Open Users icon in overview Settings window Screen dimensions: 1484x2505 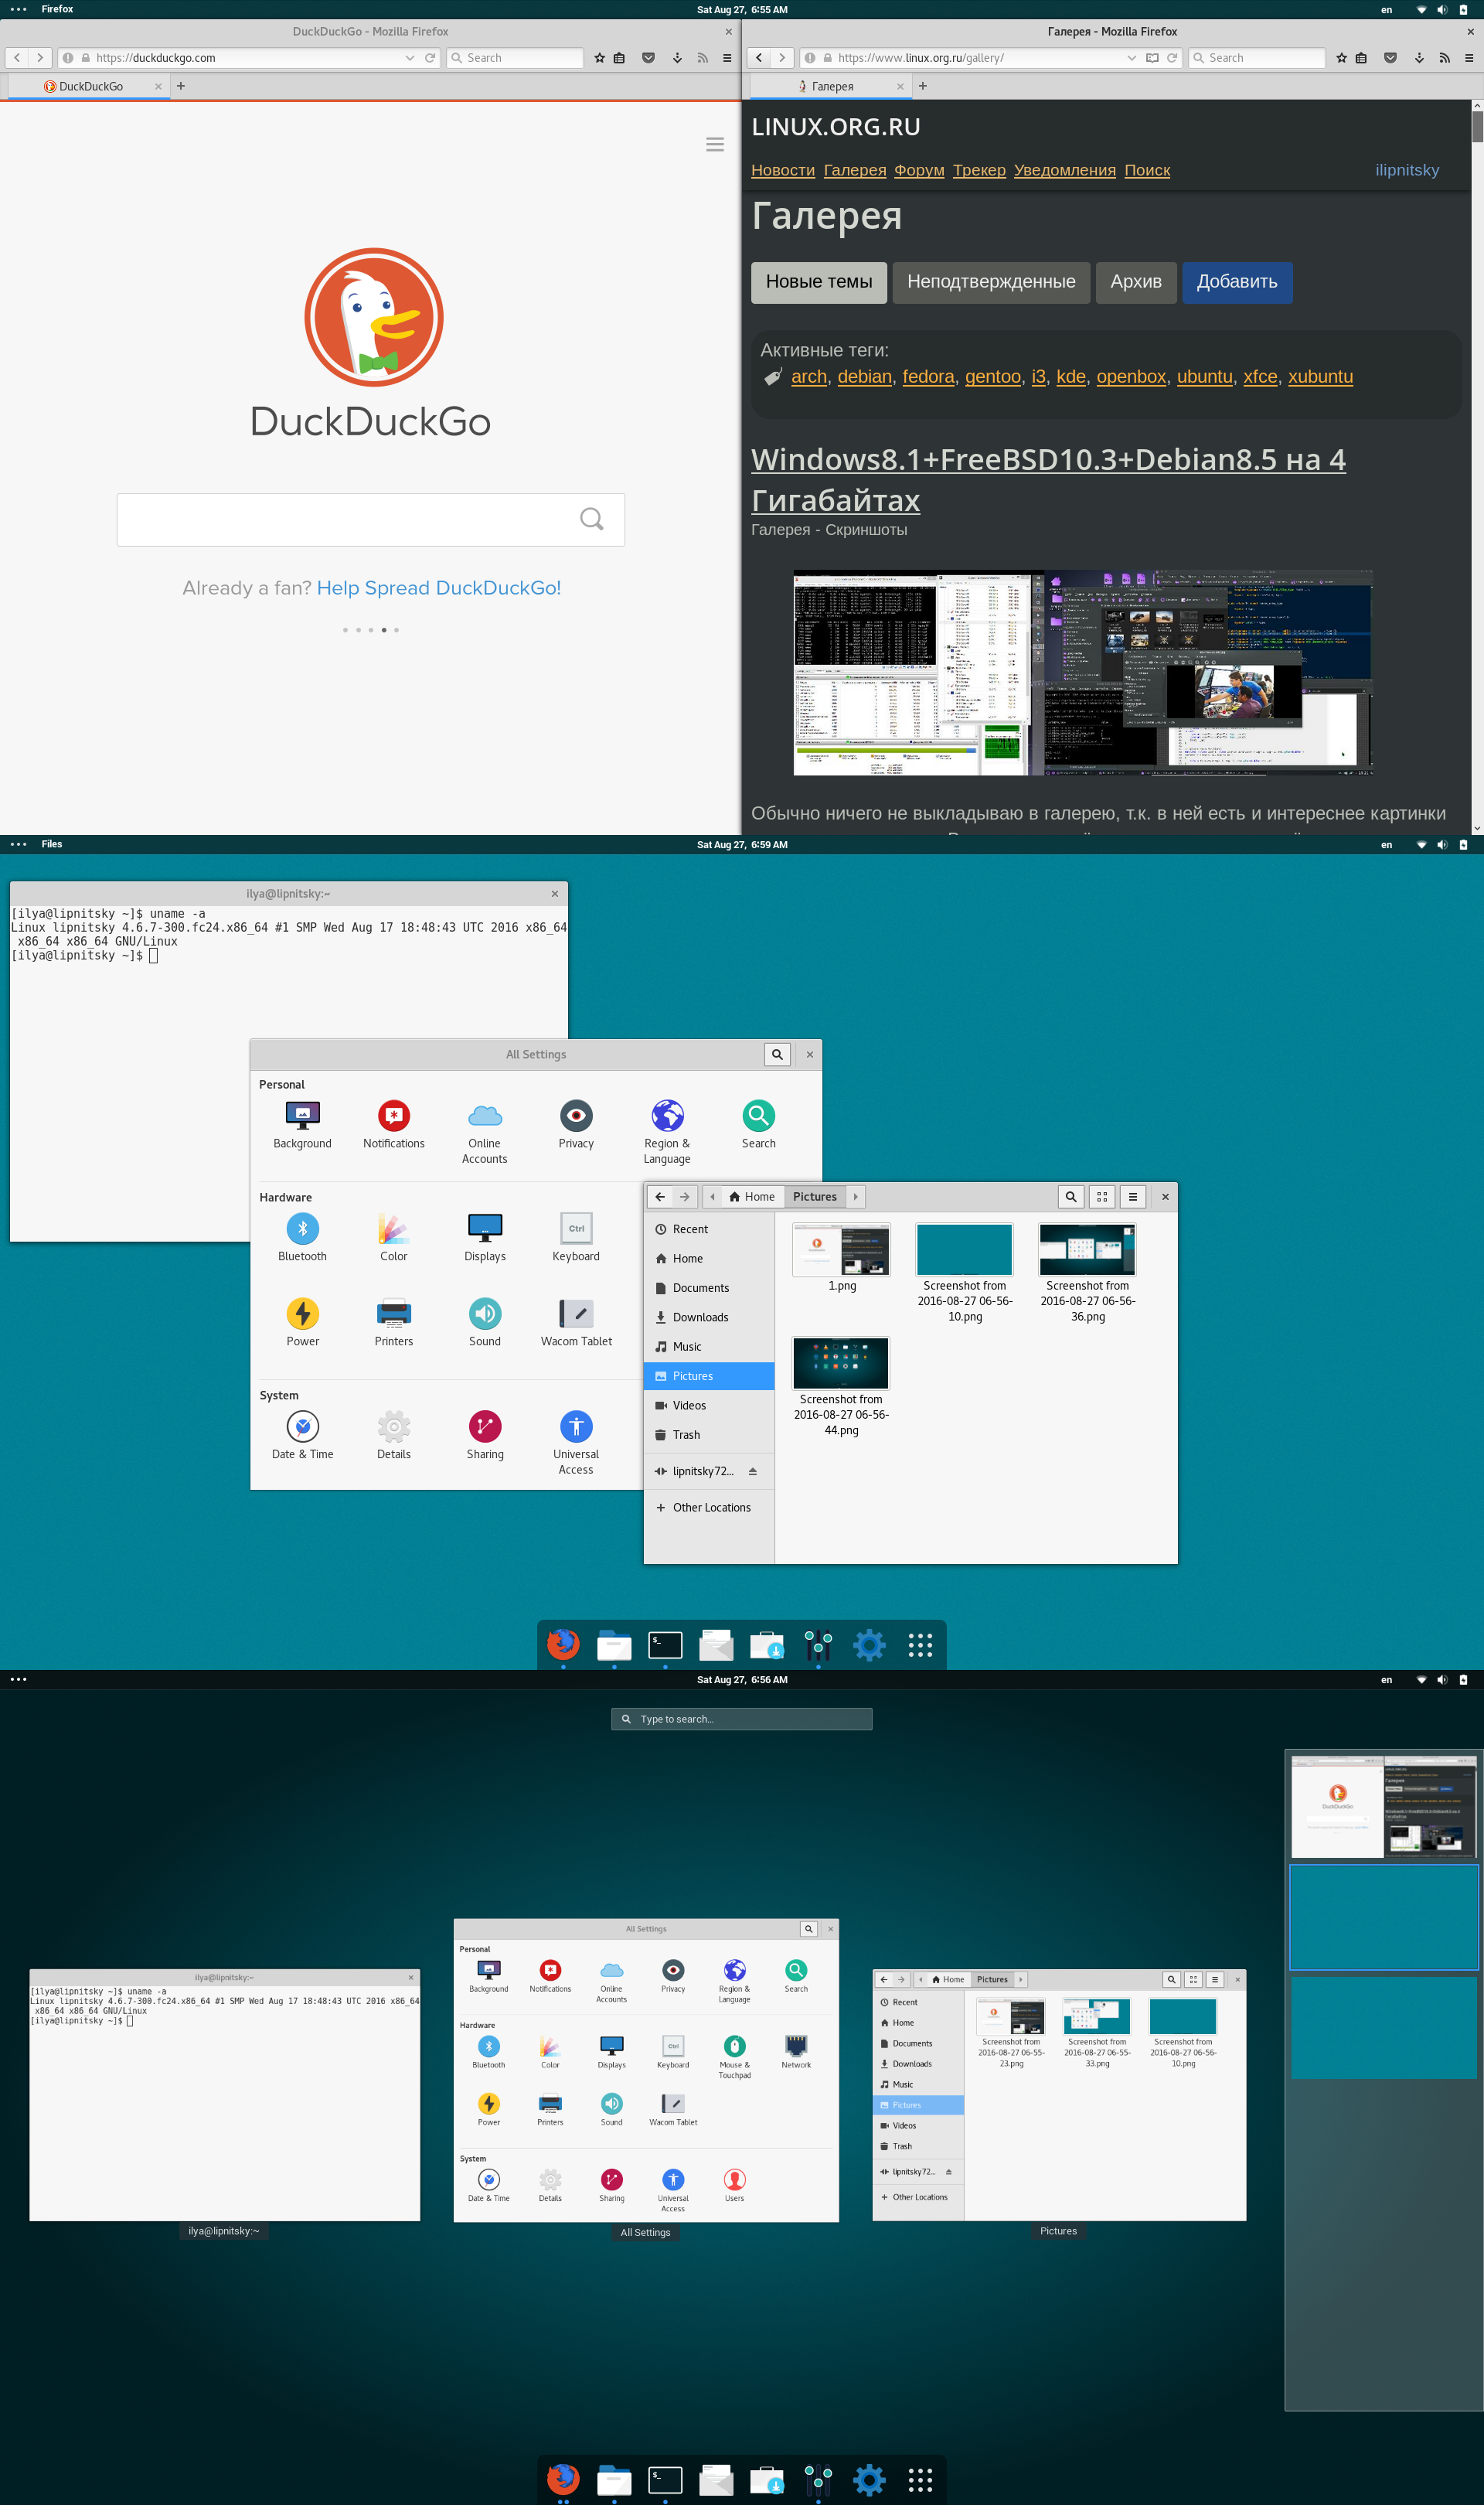click(734, 2184)
